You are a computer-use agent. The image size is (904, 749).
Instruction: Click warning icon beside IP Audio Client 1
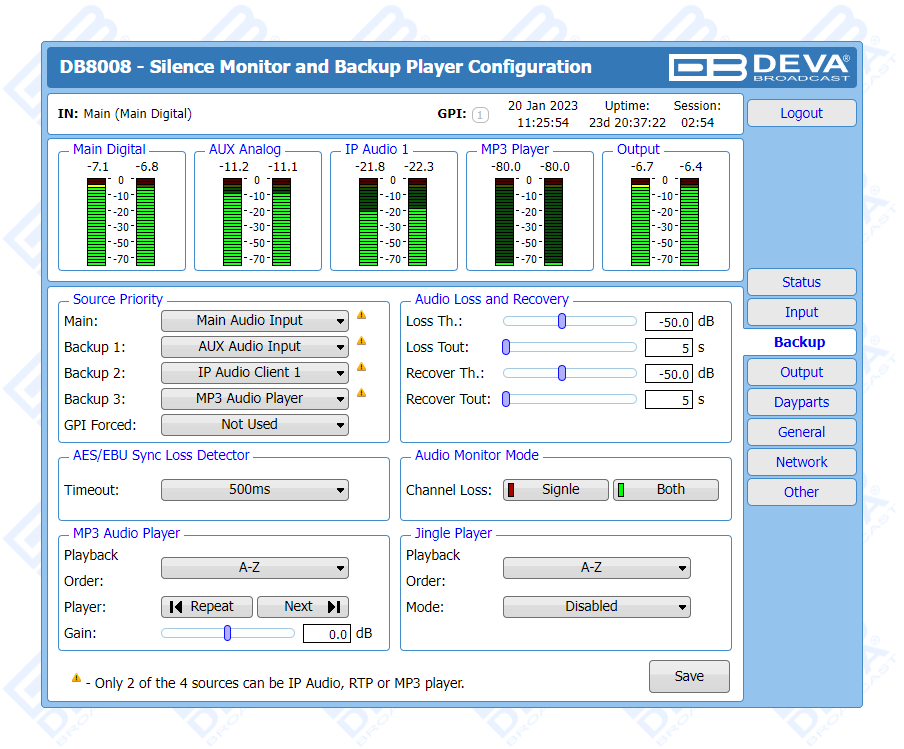point(361,367)
